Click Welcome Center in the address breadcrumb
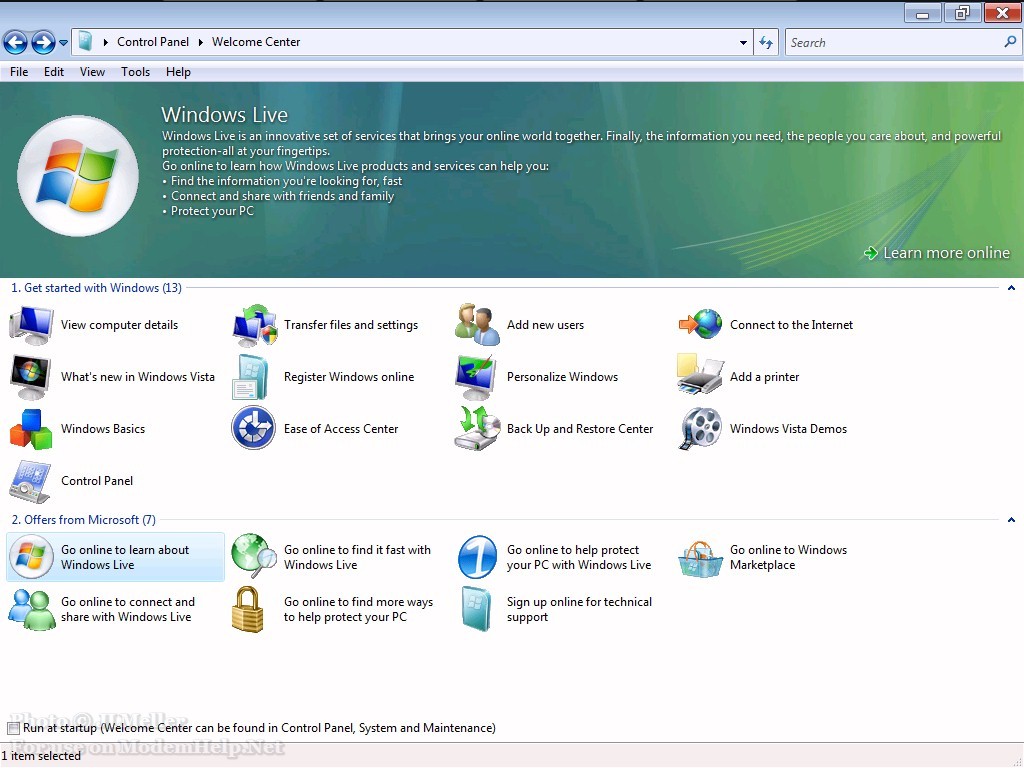The width and height of the screenshot is (1024, 768). 256,42
